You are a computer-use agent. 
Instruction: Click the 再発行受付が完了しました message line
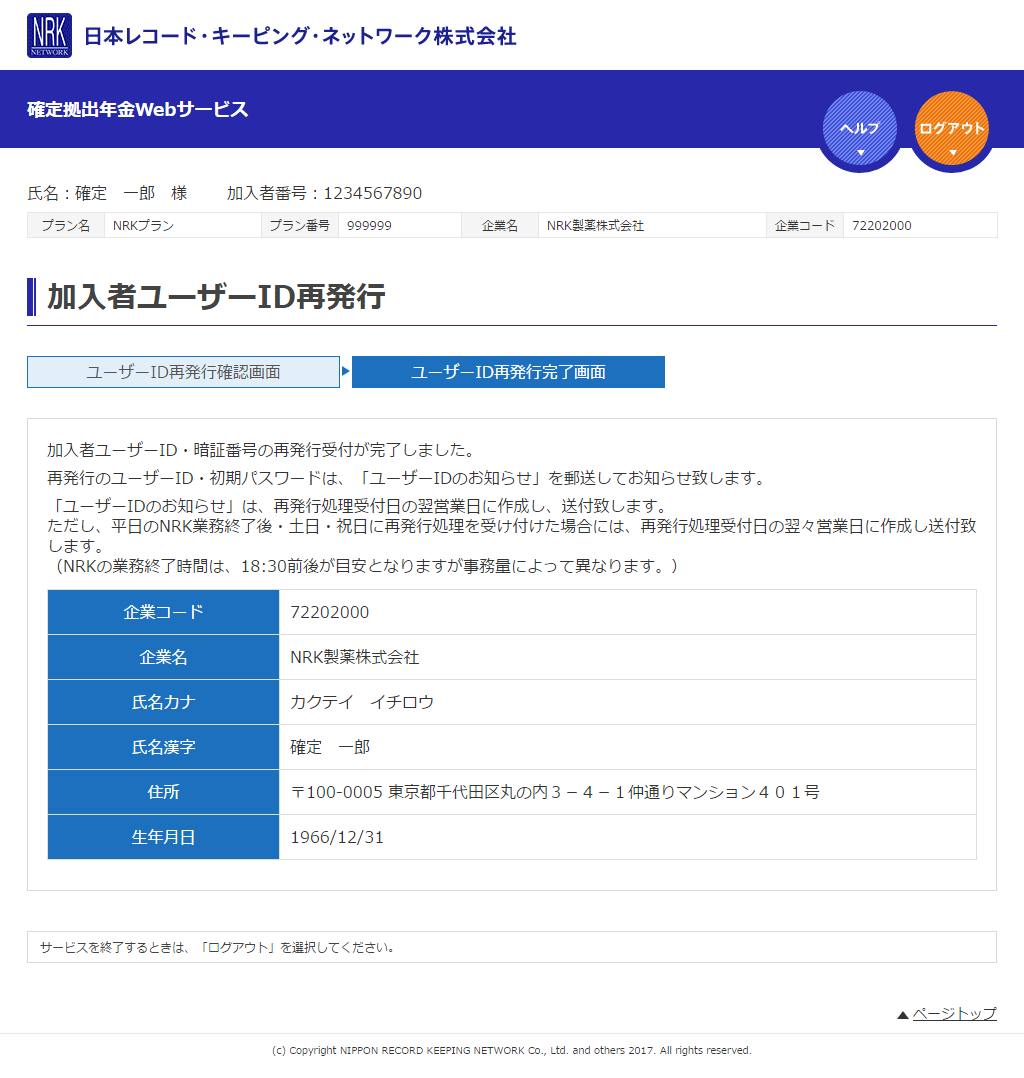263,450
